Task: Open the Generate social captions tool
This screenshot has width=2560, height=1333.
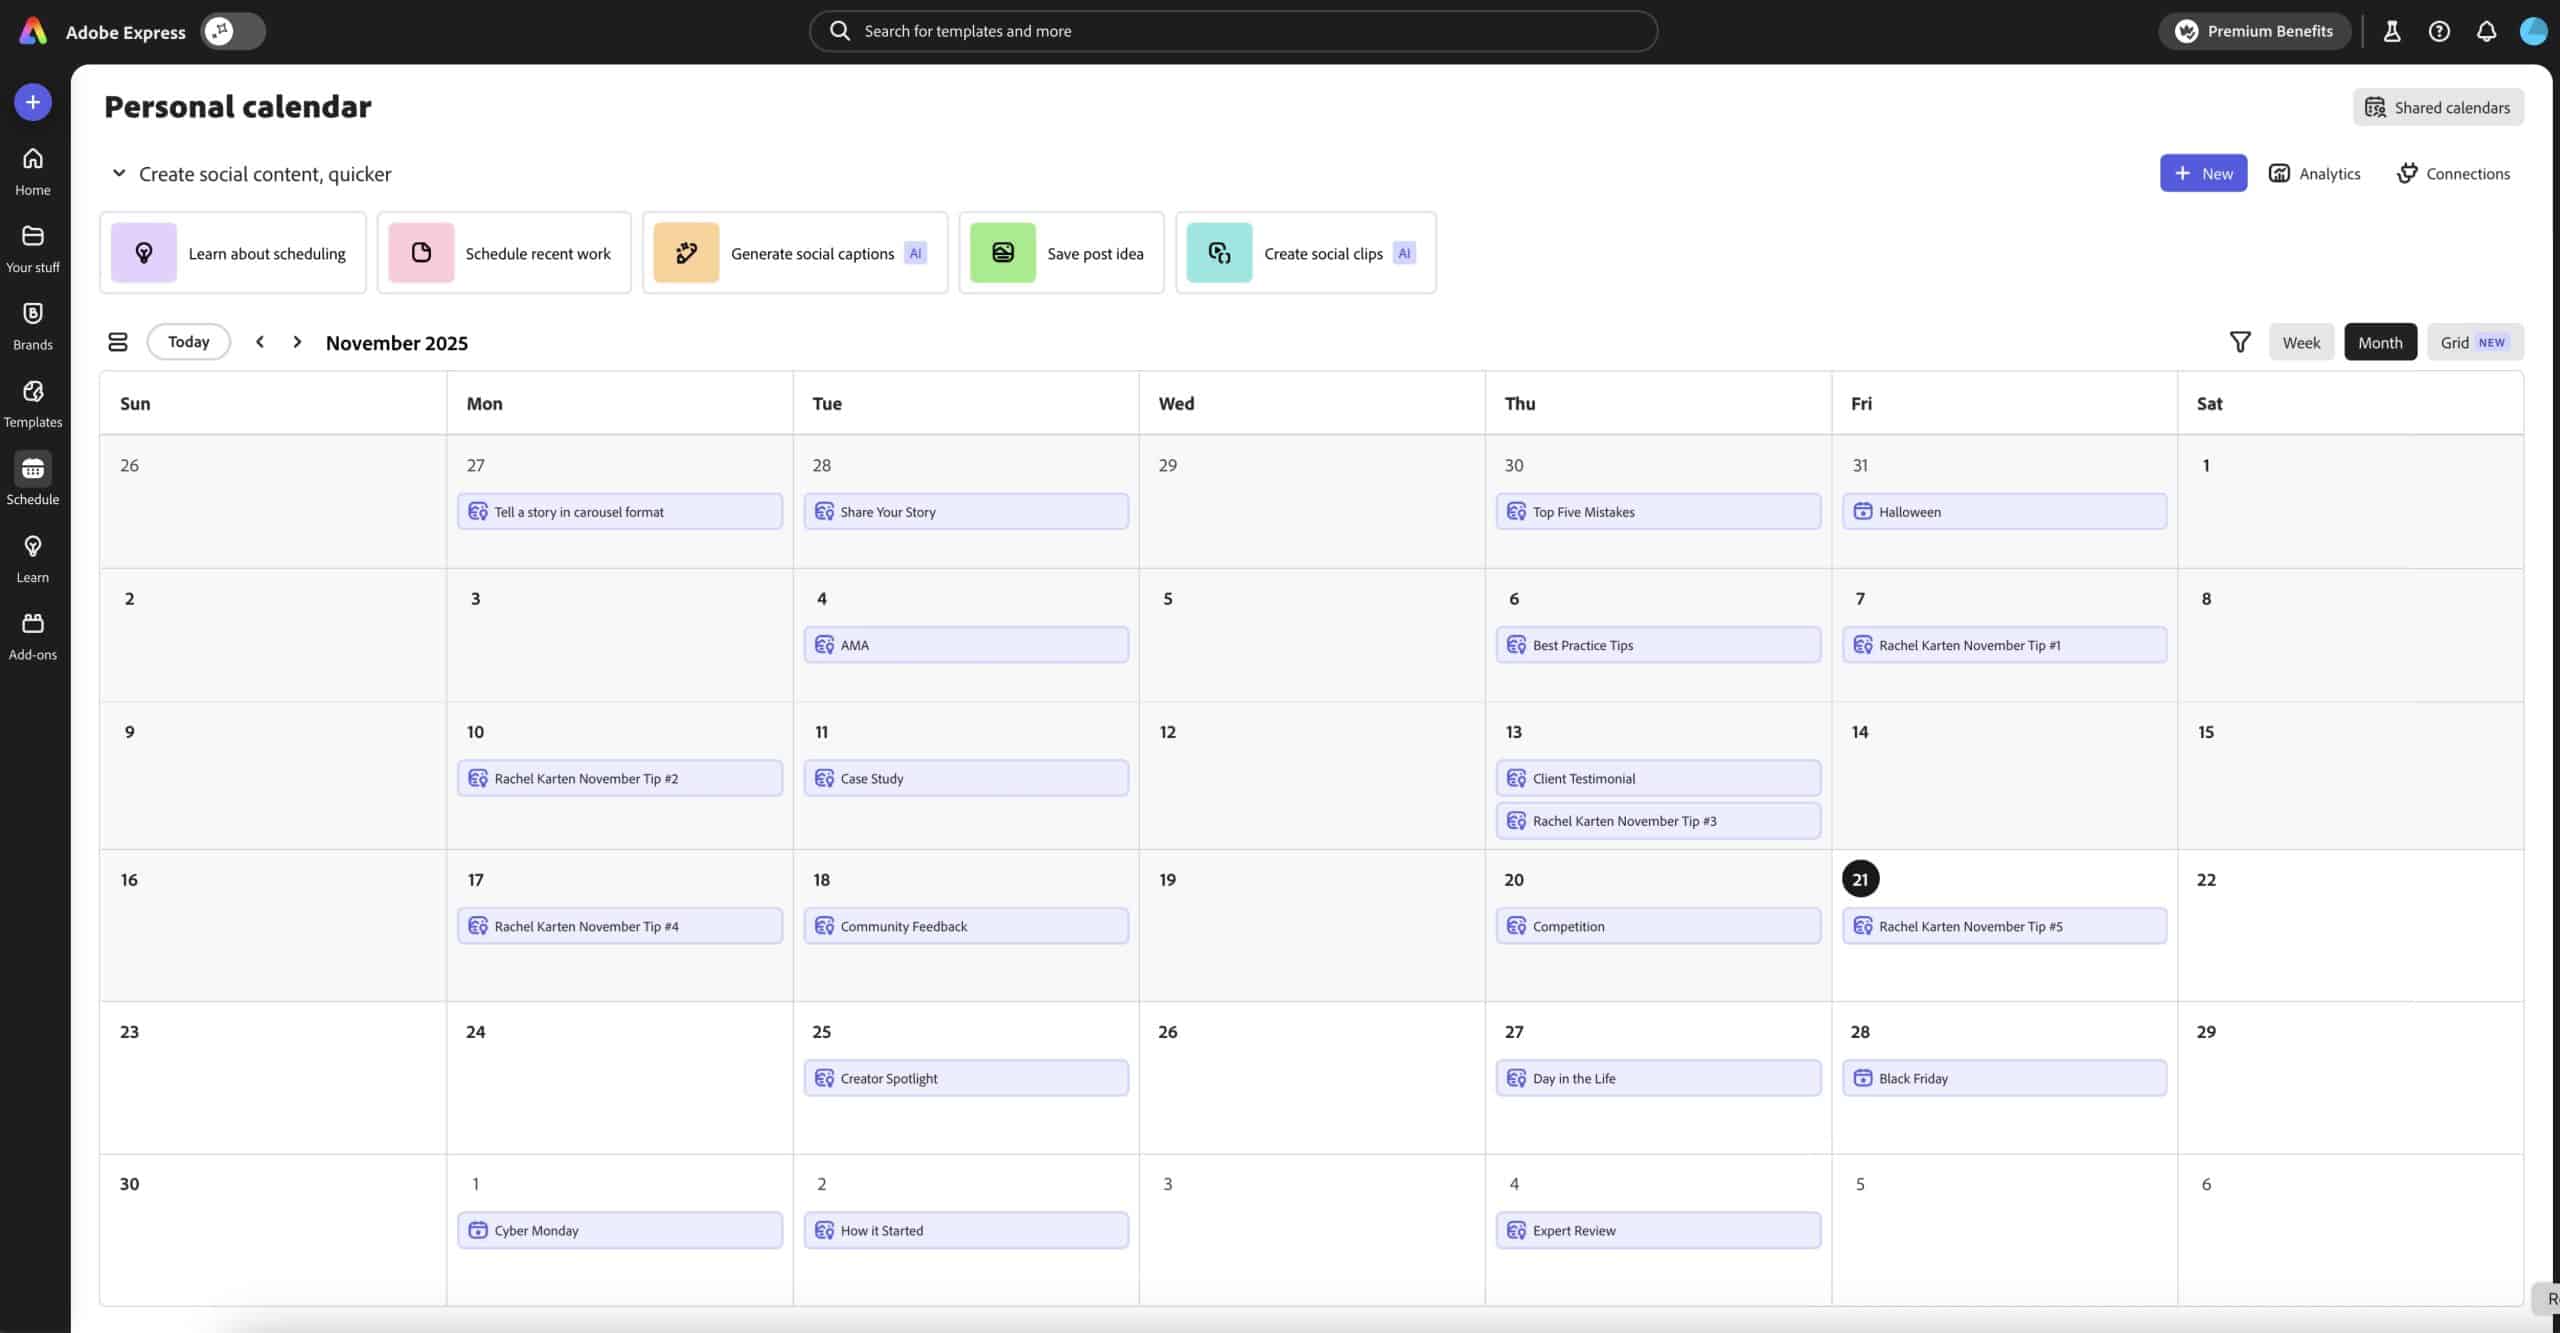Action: [x=795, y=253]
